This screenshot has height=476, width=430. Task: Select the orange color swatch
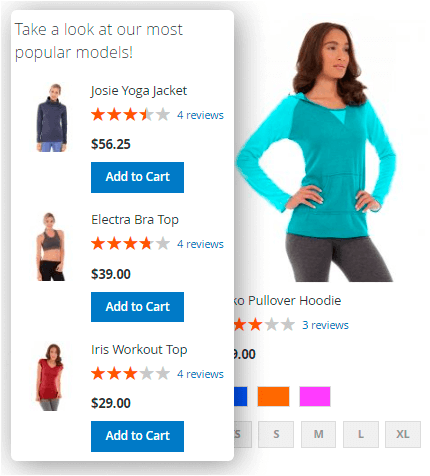(273, 396)
